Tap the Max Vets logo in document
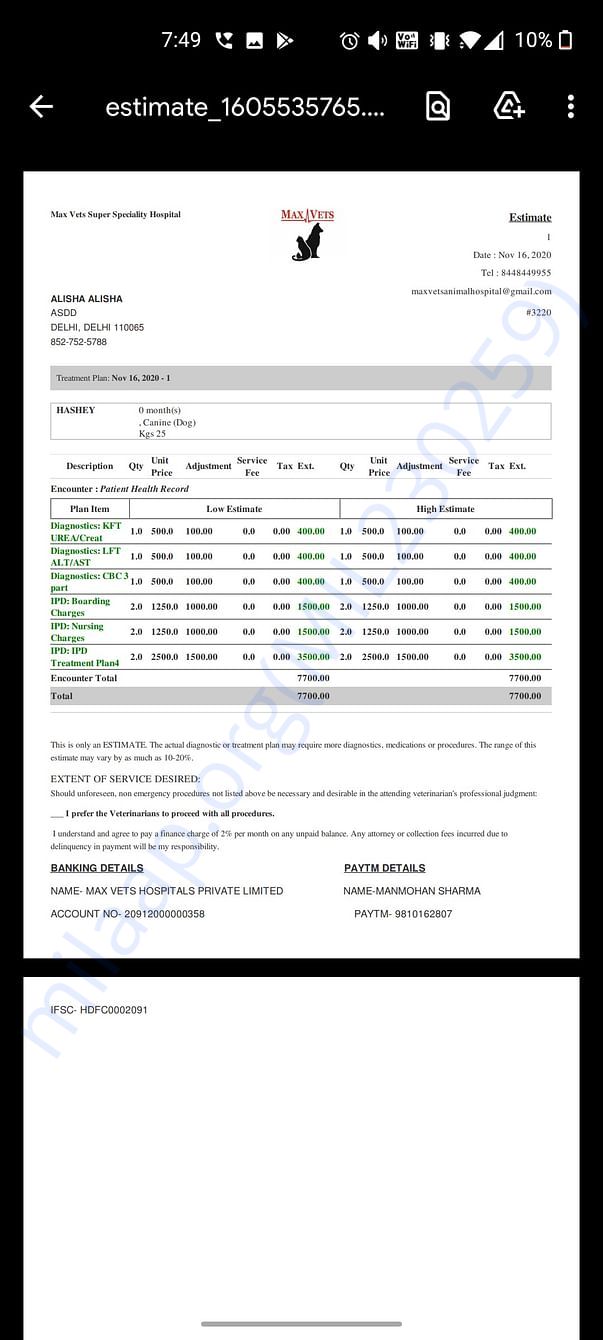This screenshot has width=603, height=1340. click(308, 234)
